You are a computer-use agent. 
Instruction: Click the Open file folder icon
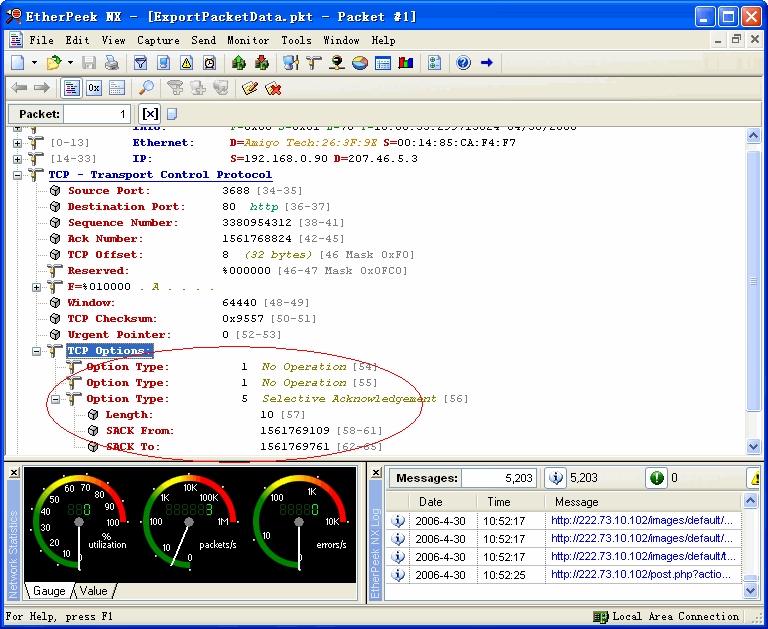[x=54, y=63]
